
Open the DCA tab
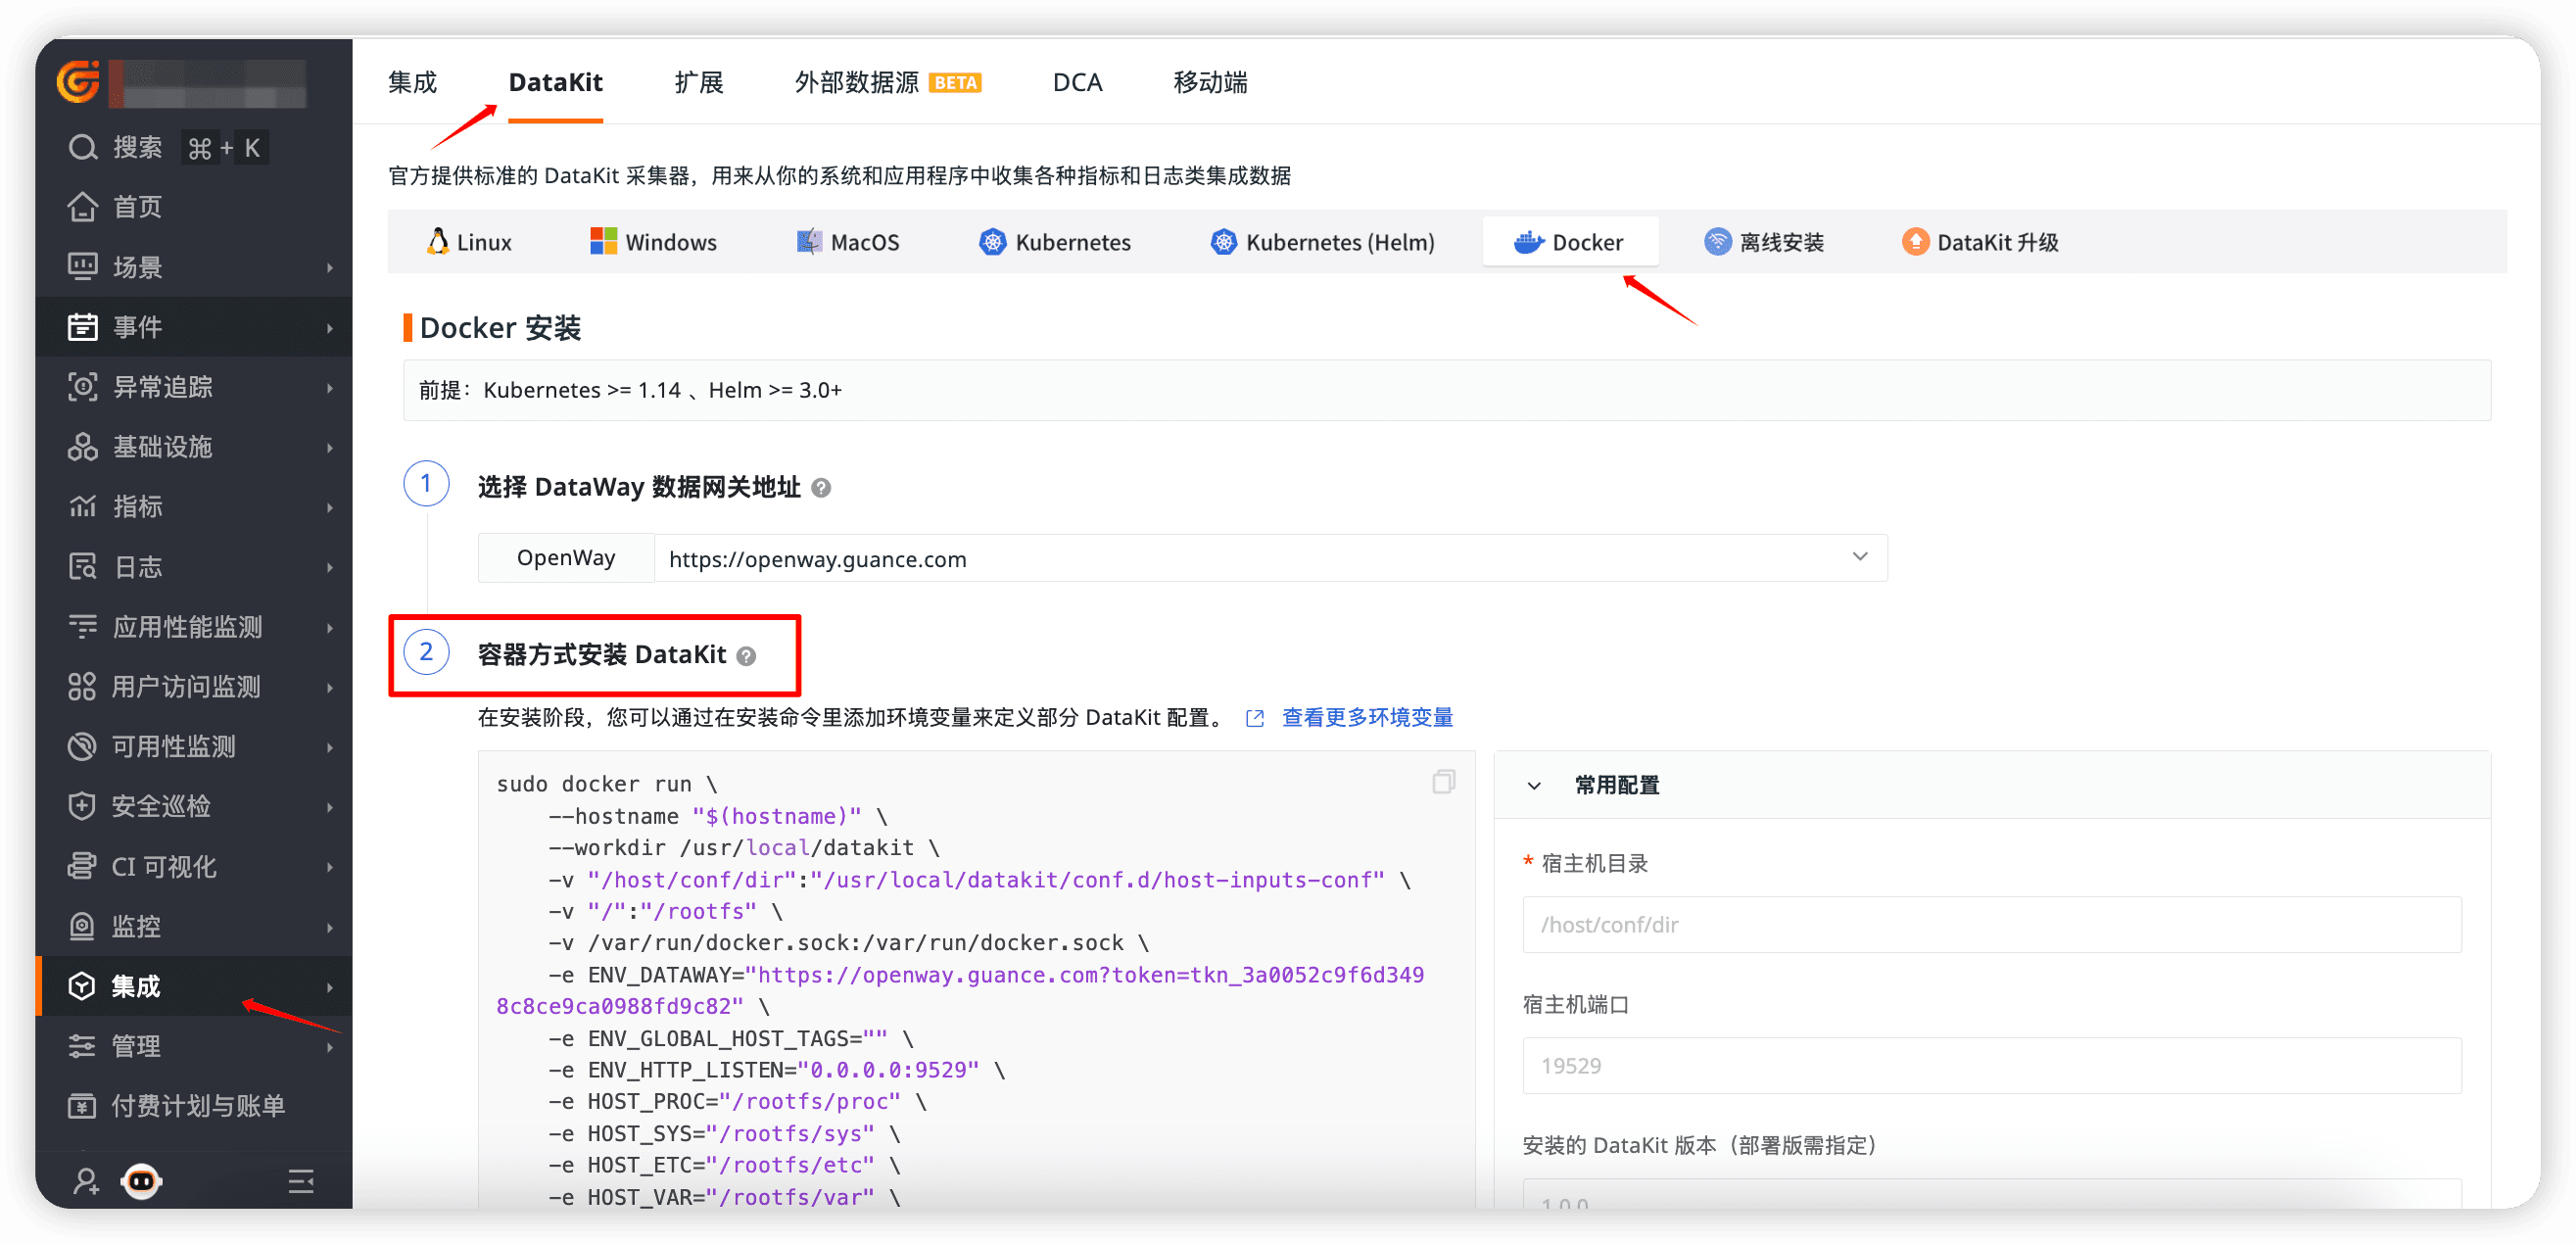[1076, 82]
